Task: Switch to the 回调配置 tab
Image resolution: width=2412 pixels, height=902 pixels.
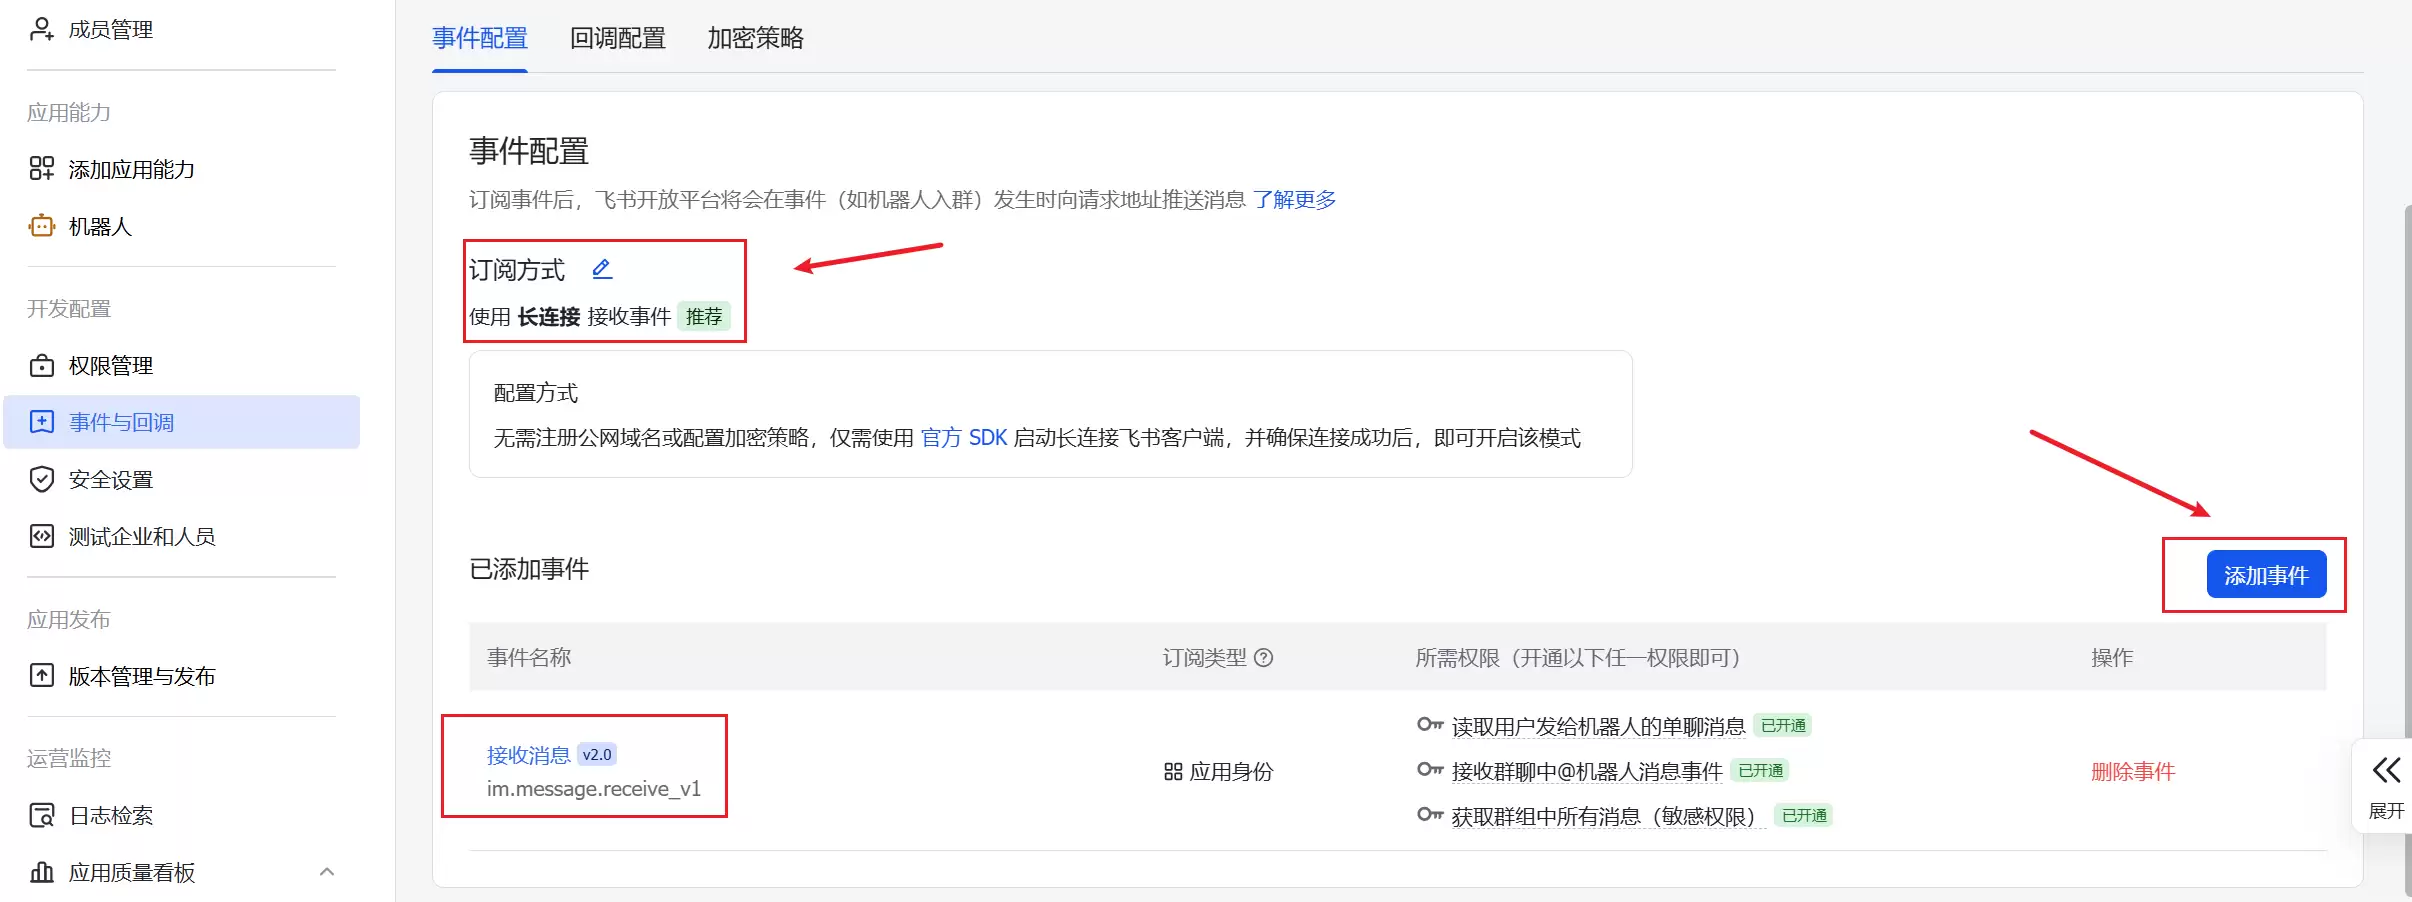Action: (616, 38)
